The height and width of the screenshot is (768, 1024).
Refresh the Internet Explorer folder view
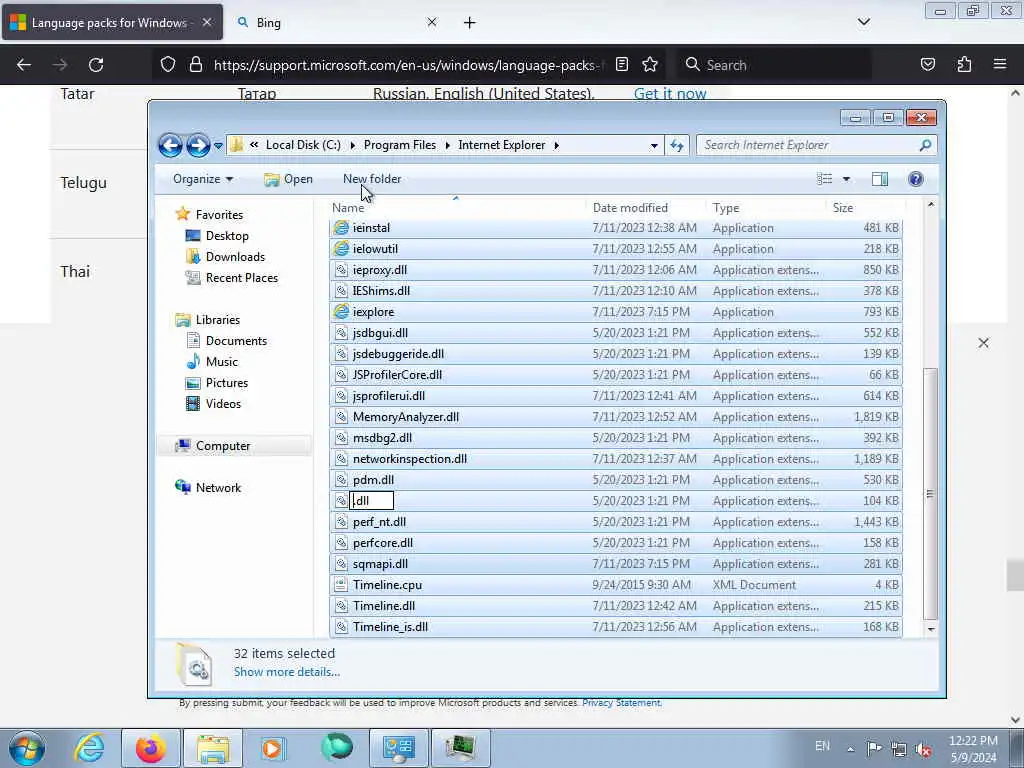pos(677,146)
